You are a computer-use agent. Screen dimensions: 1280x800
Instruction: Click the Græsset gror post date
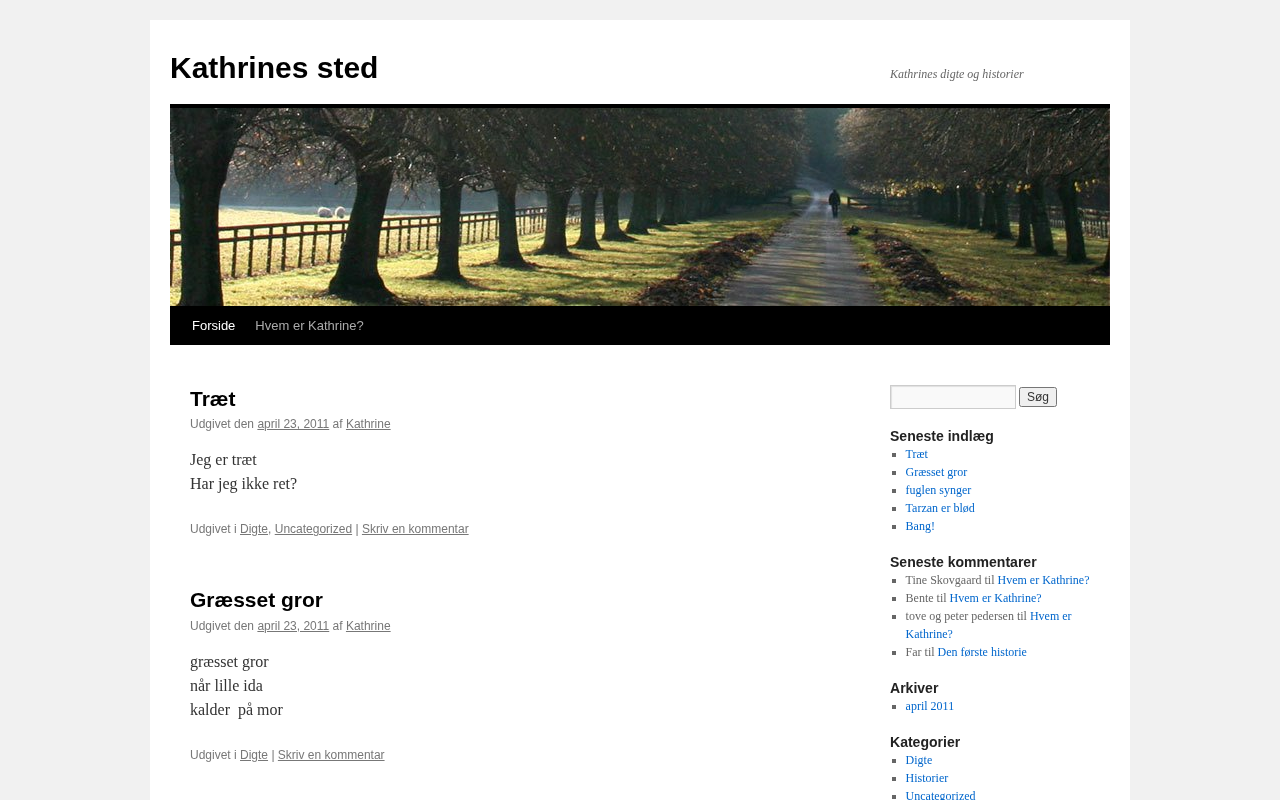coord(293,626)
